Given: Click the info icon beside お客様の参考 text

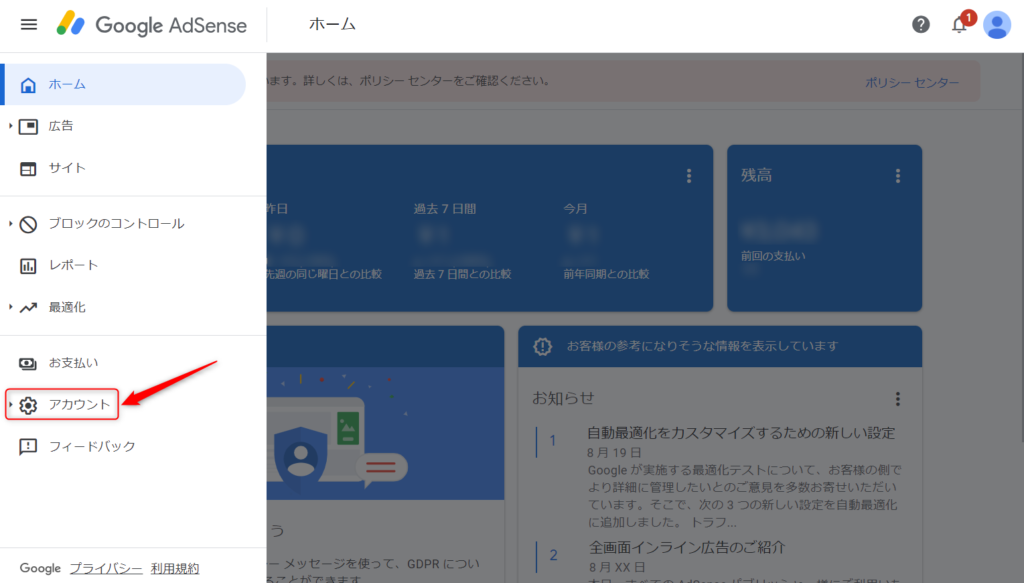Looking at the screenshot, I should [x=542, y=346].
